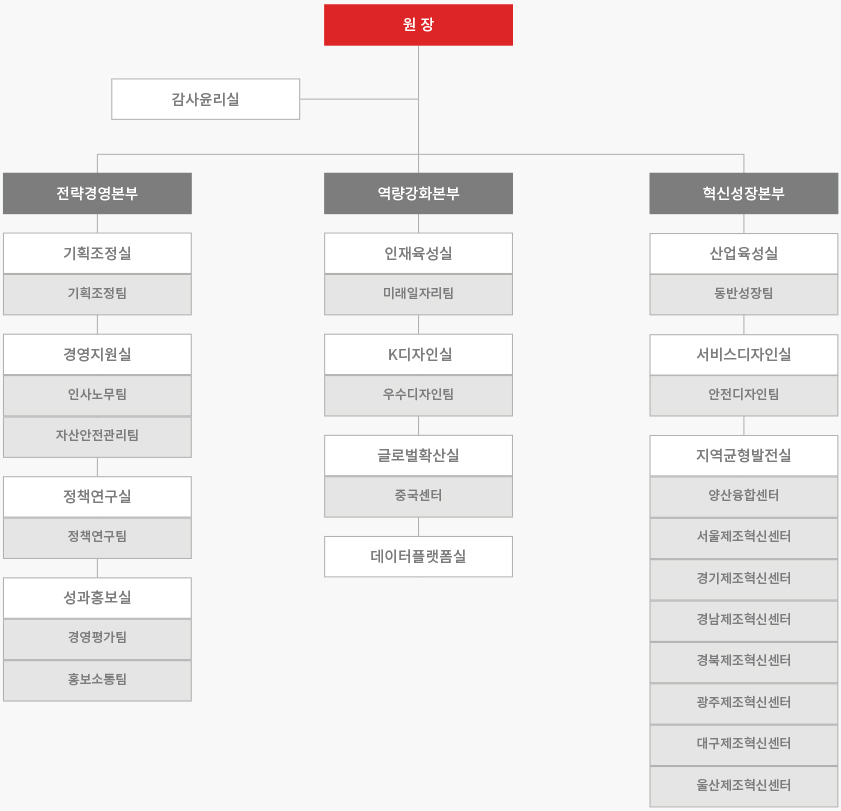841x811 pixels.
Task: Click the 홍보소통팀 team box
Action: 97,680
